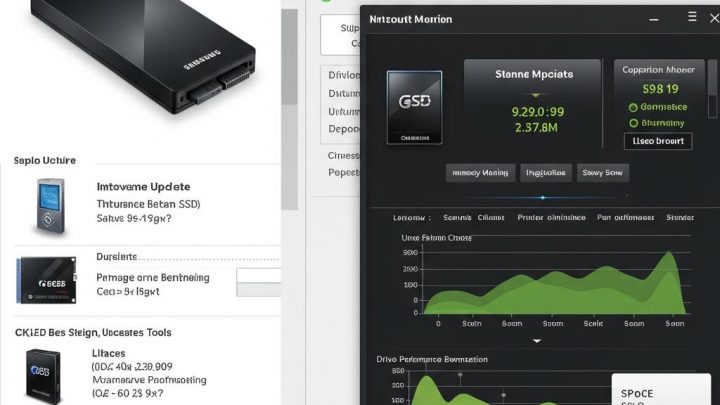The width and height of the screenshot is (720, 405).
Task: Click the nanaoy Maniog button
Action: [480, 173]
